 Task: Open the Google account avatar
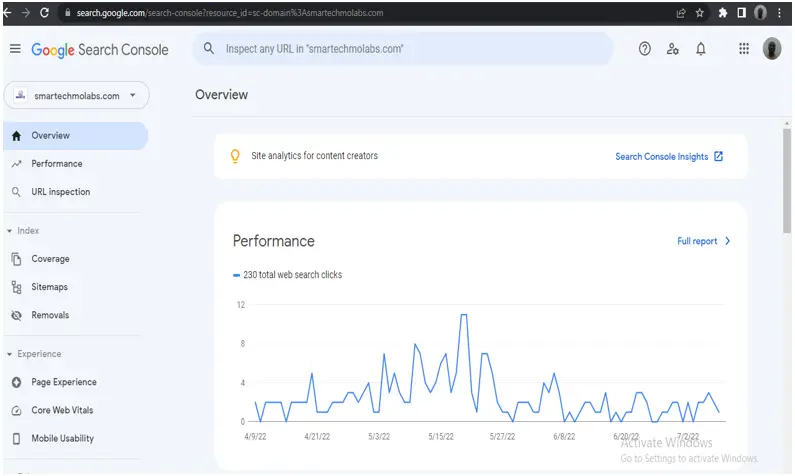[x=772, y=49]
